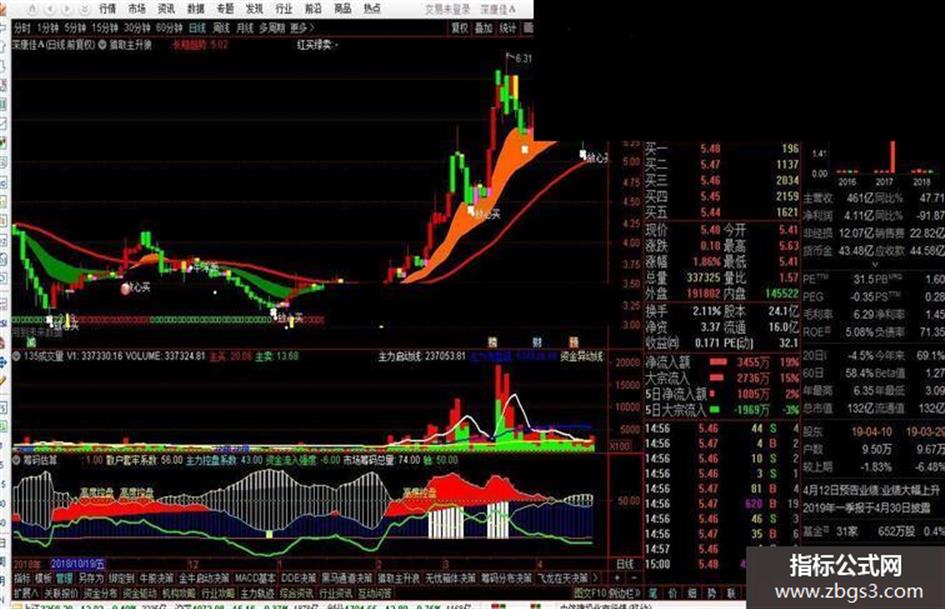The image size is (945, 609).
Task: Click the 另存为 button
Action: 91,578
